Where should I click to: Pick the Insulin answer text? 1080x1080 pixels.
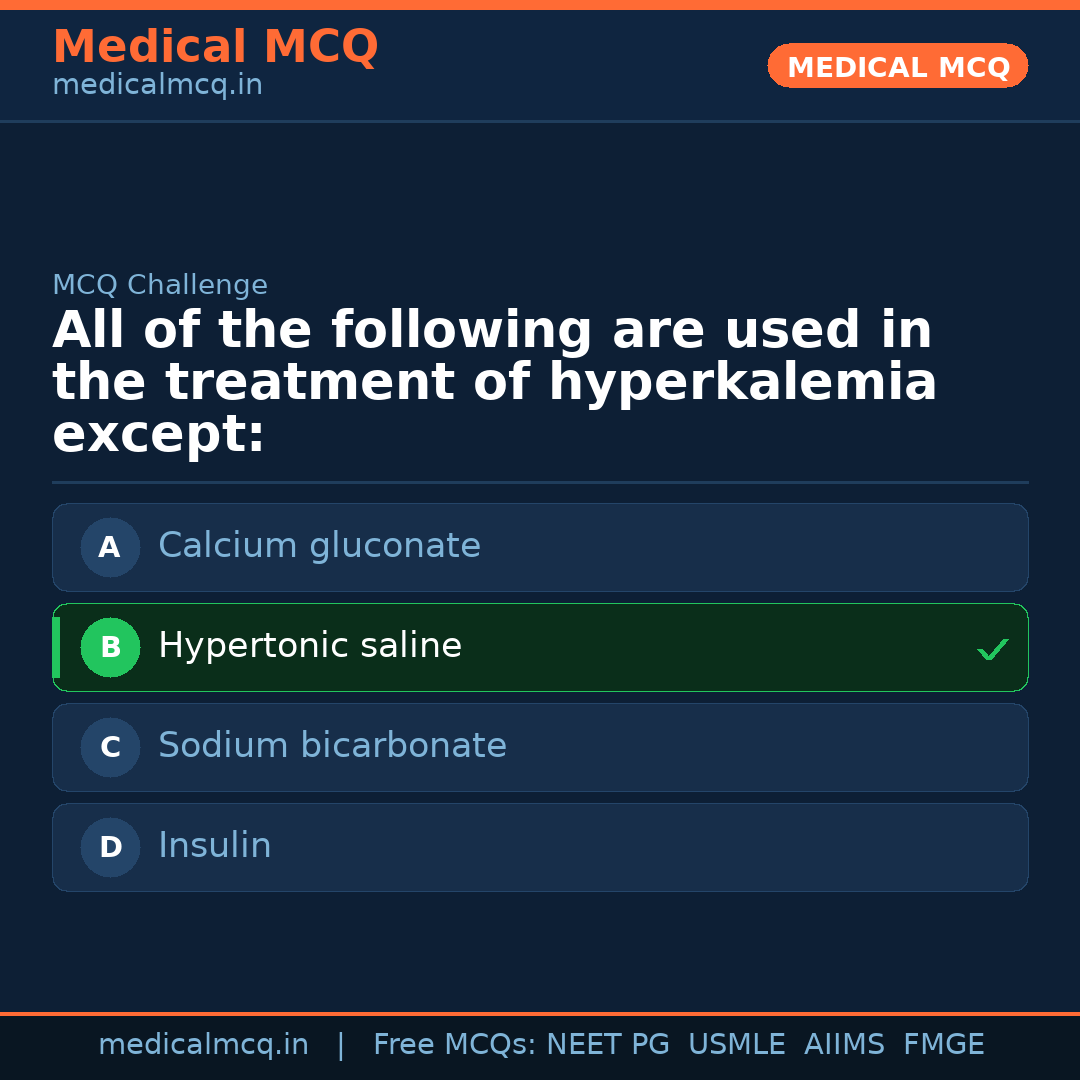215,846
